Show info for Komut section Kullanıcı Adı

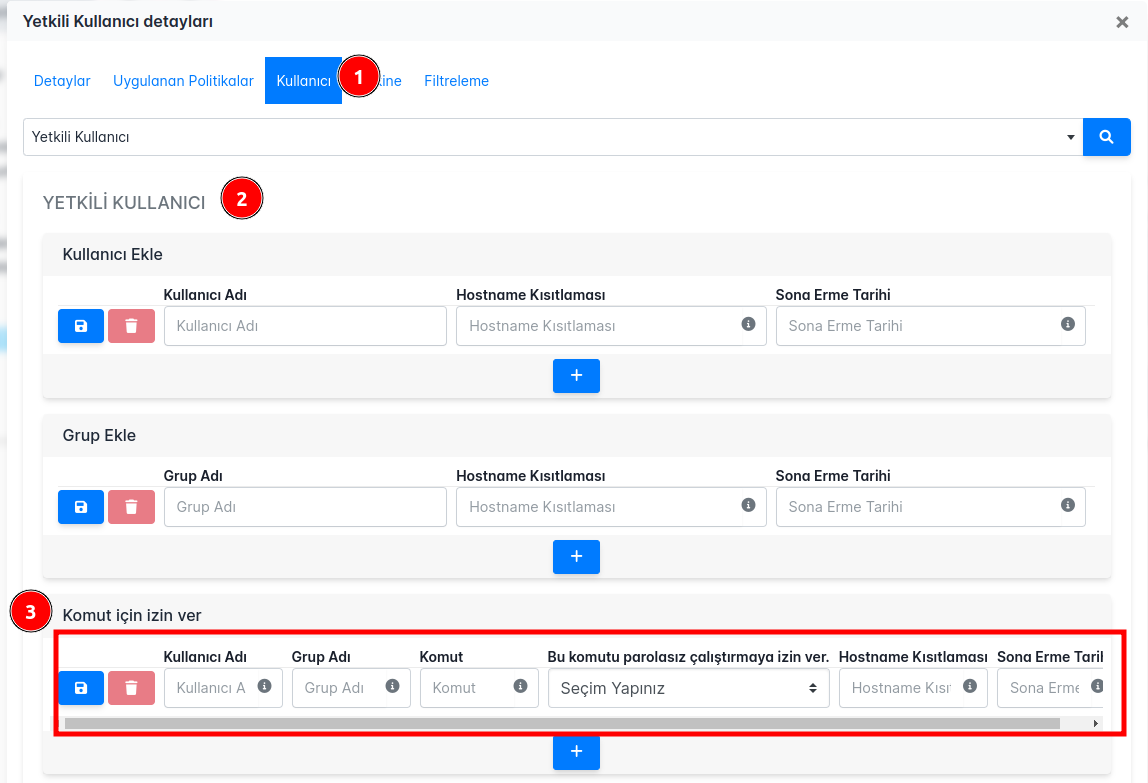pyautogui.click(x=264, y=686)
